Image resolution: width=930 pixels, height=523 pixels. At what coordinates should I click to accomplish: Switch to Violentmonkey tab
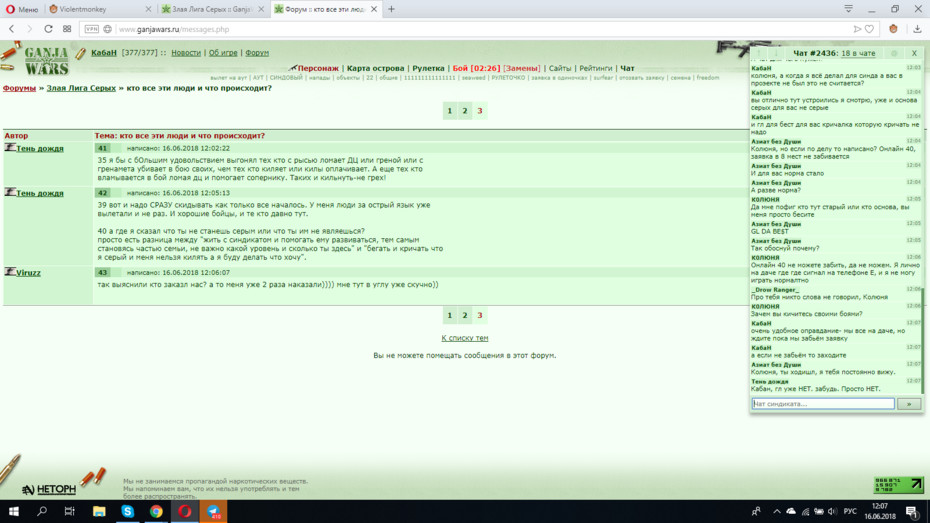pos(98,9)
